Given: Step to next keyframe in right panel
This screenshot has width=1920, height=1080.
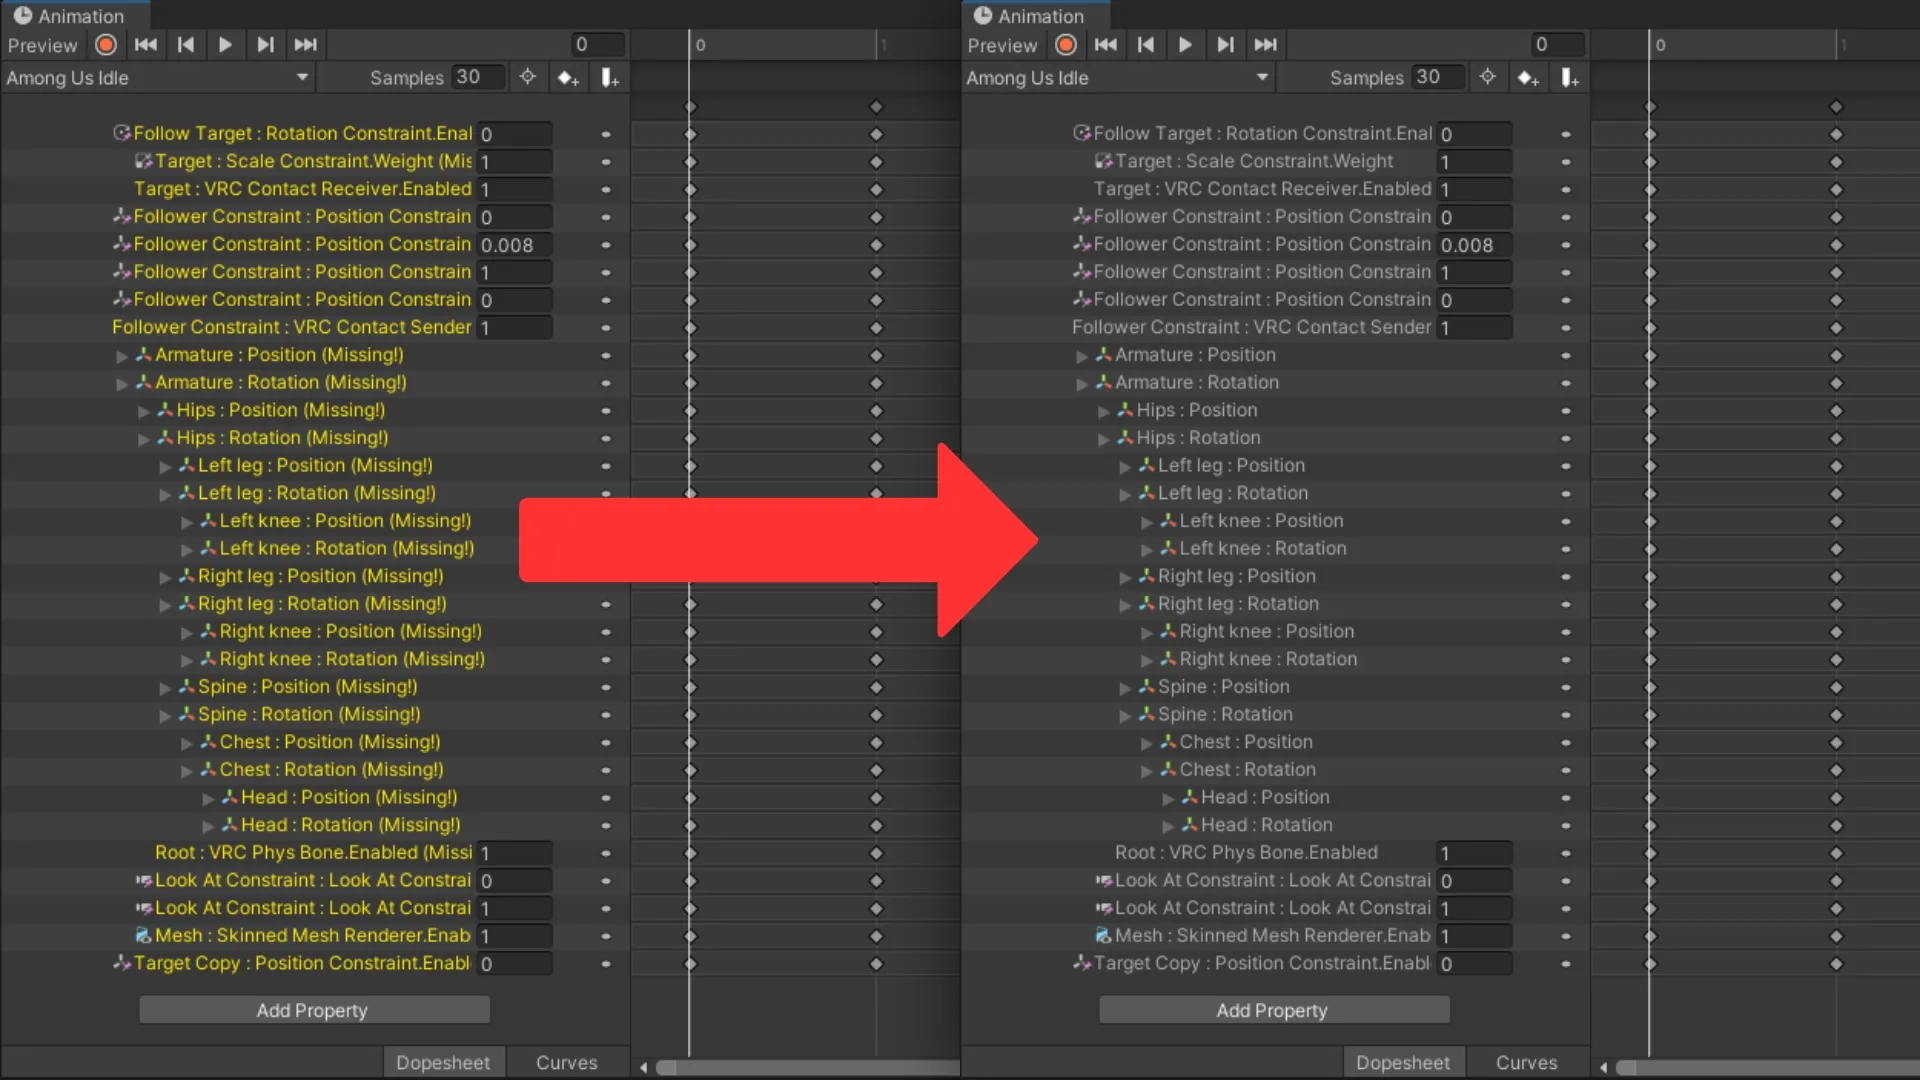Looking at the screenshot, I should tap(1225, 45).
